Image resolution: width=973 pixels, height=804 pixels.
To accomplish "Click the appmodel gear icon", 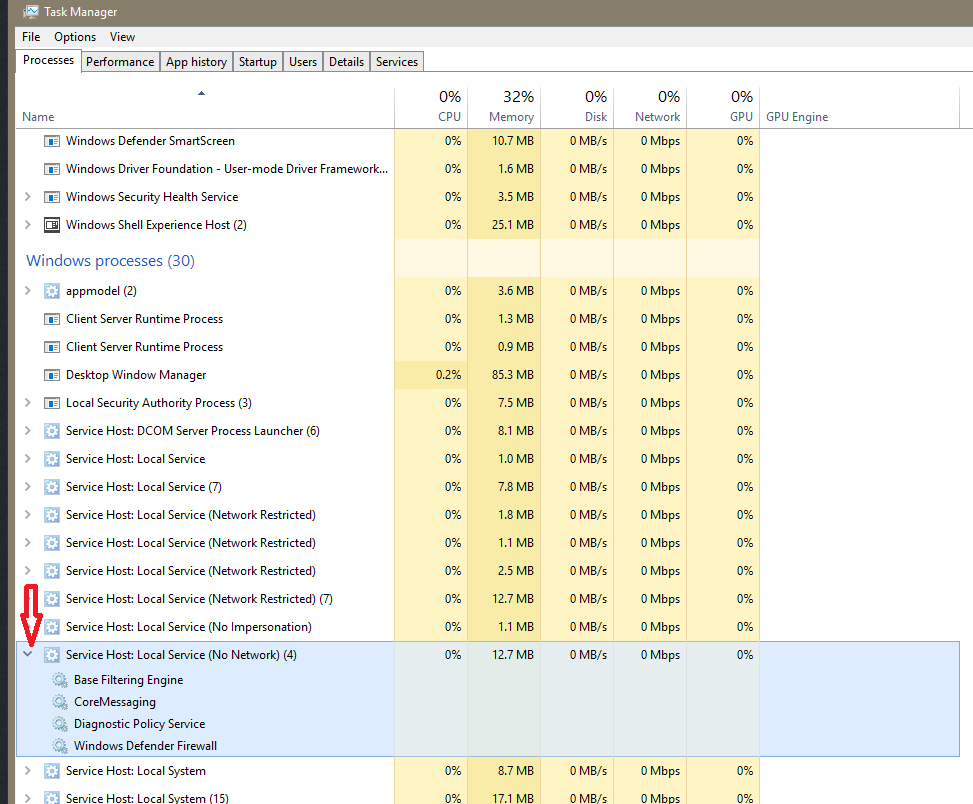I will (x=52, y=291).
